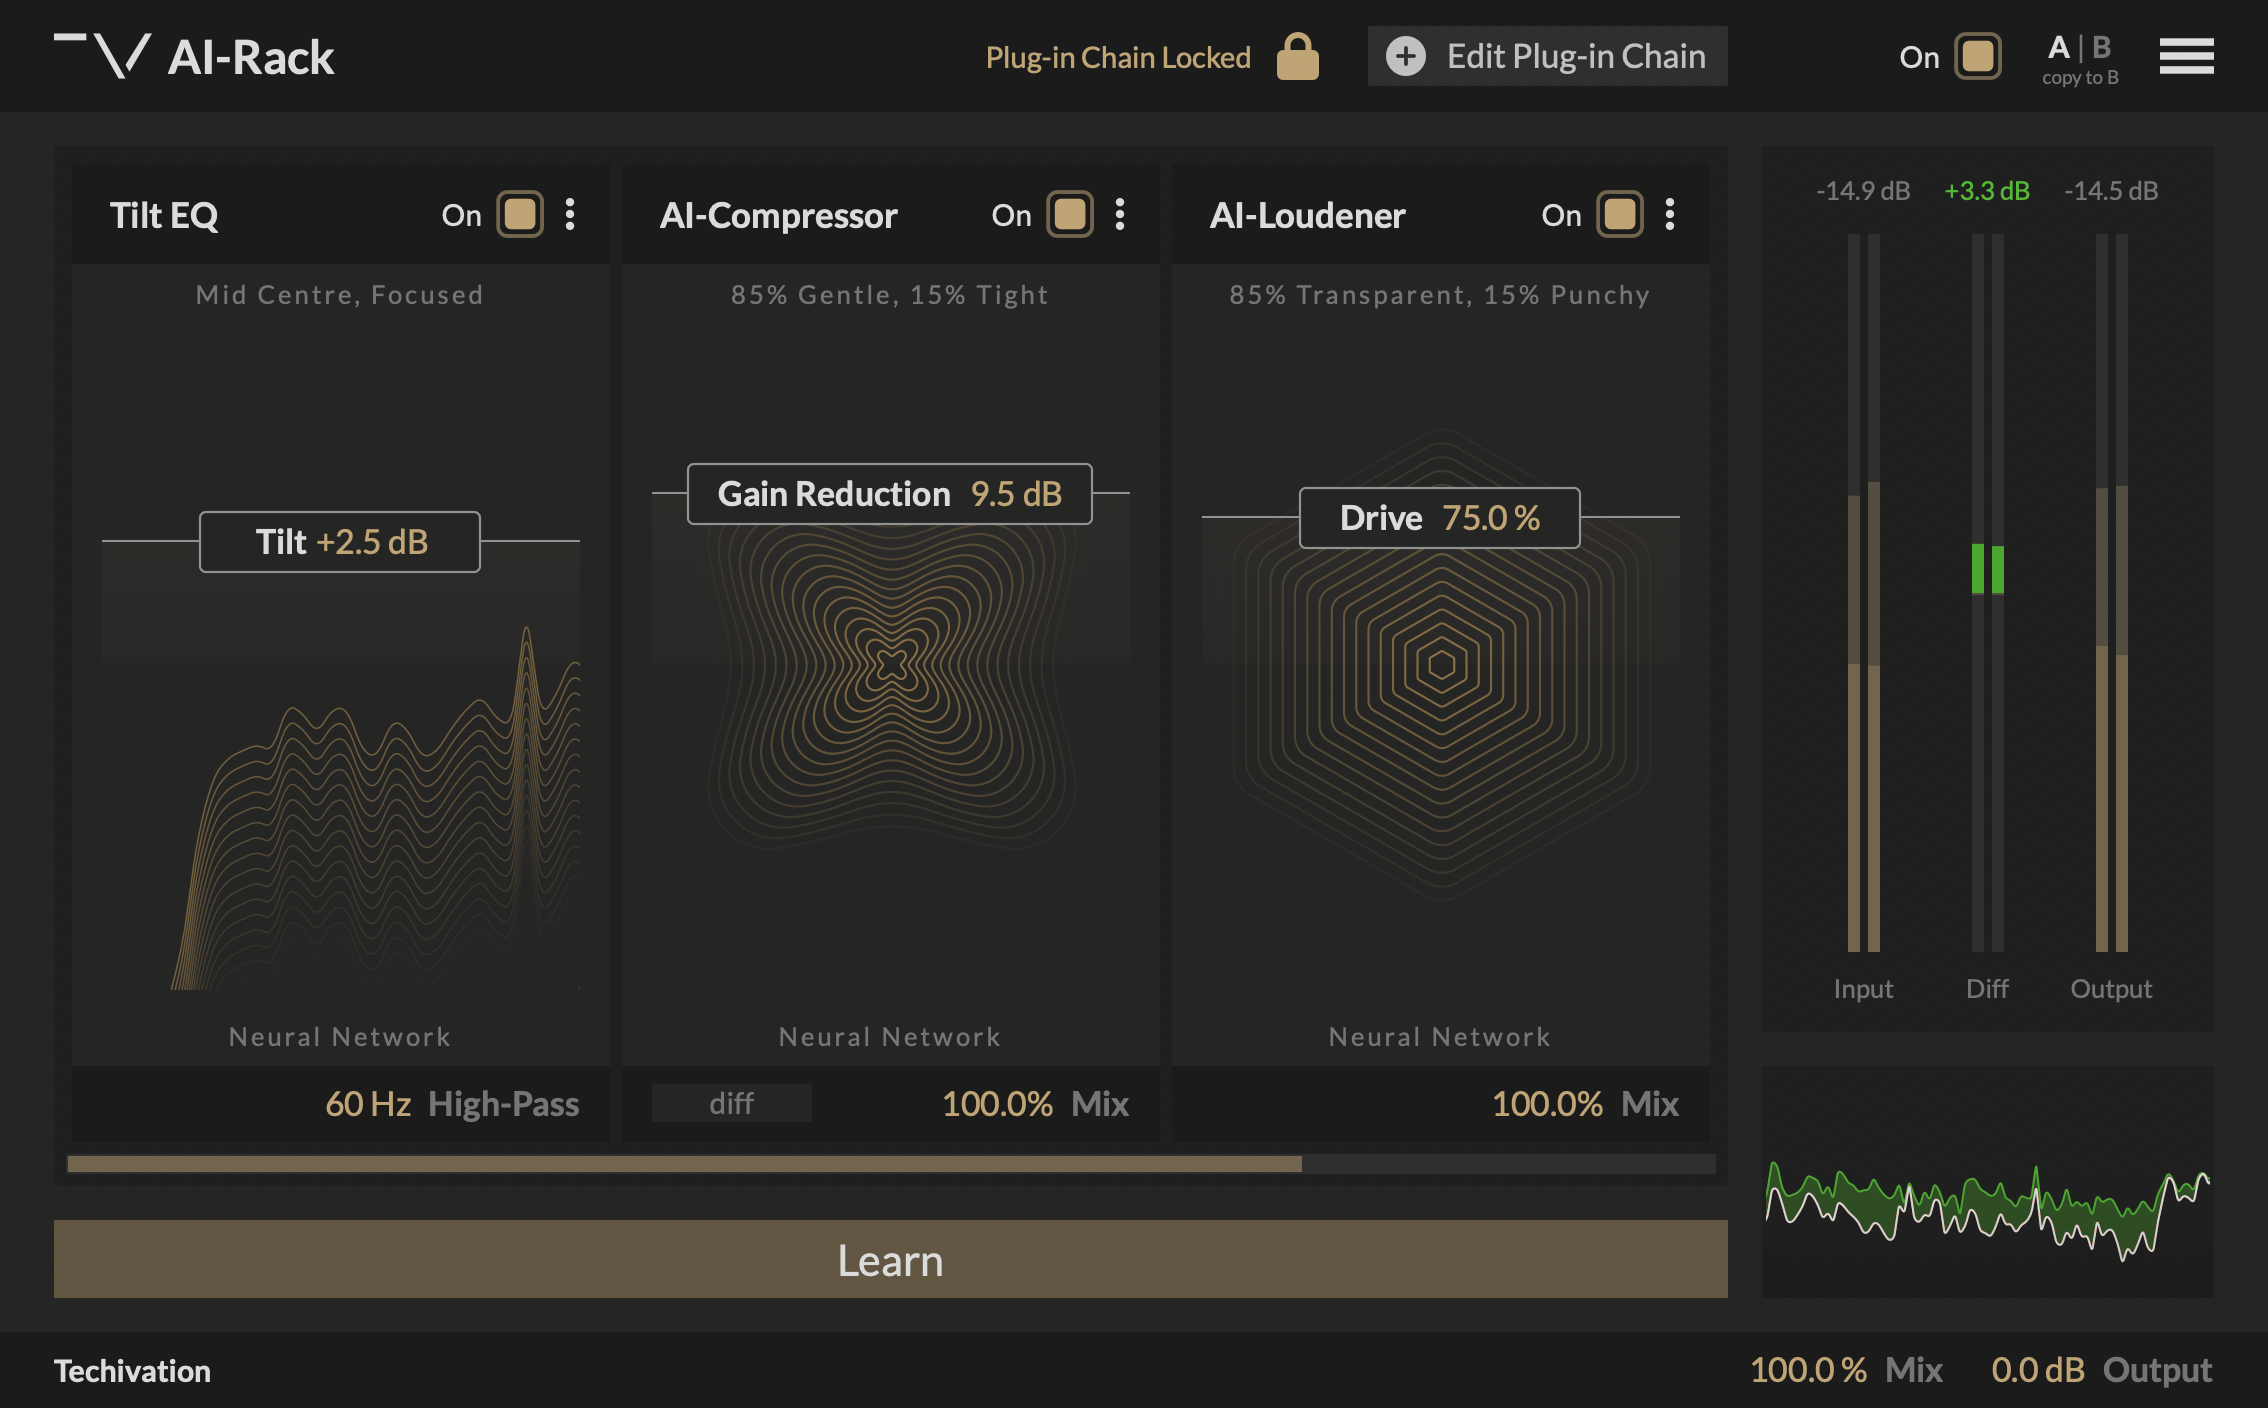
Task: Toggle the Tilt EQ module on or off
Action: pos(519,214)
